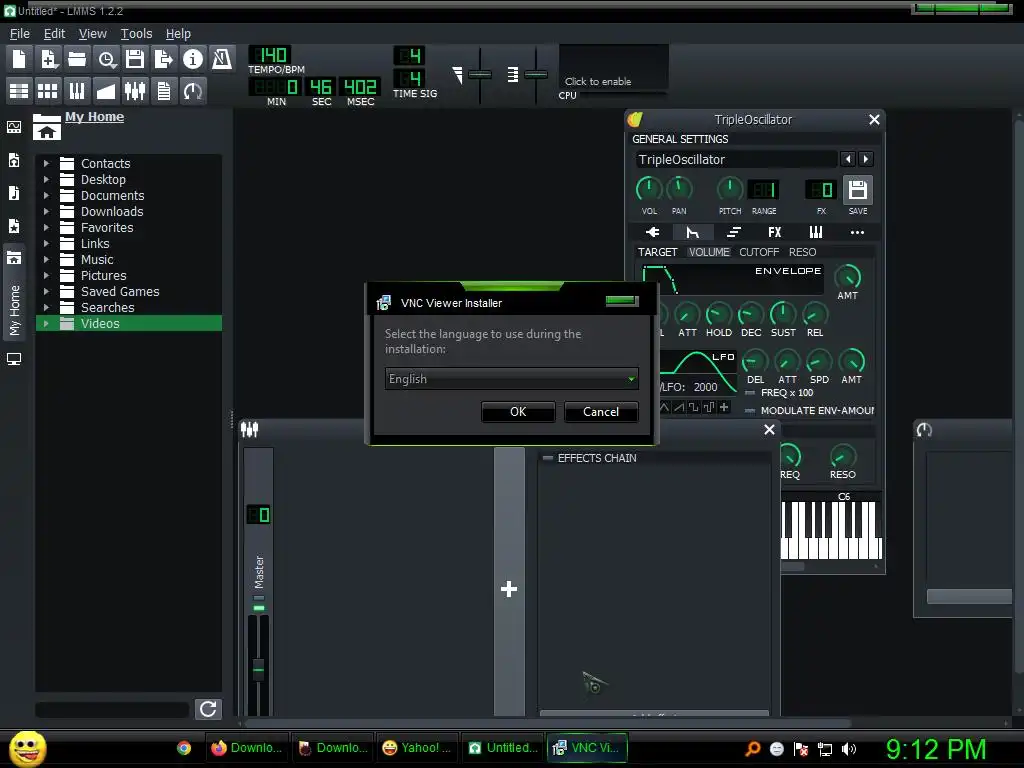Switch to the Yahoo taskbar item
Viewport: 1024px width, 768px height.
coord(417,748)
